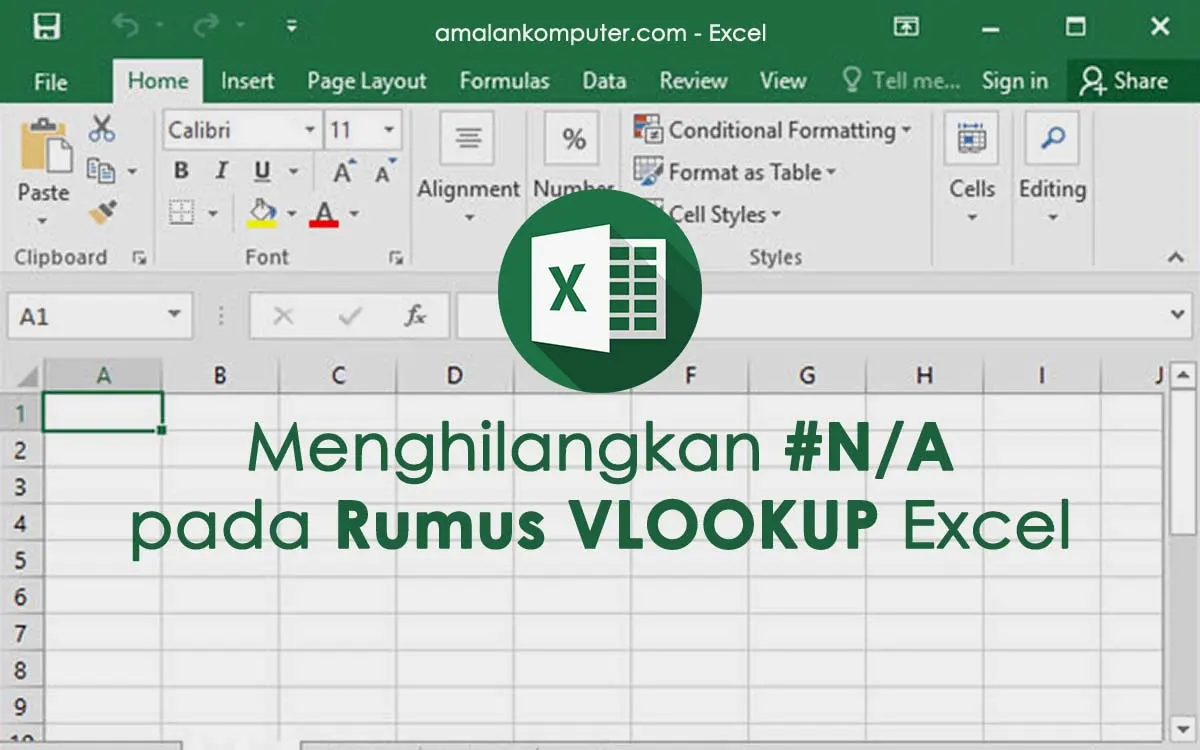Click the vertical scrollbar up arrow
The width and height of the screenshot is (1200, 750).
pyautogui.click(x=1183, y=376)
